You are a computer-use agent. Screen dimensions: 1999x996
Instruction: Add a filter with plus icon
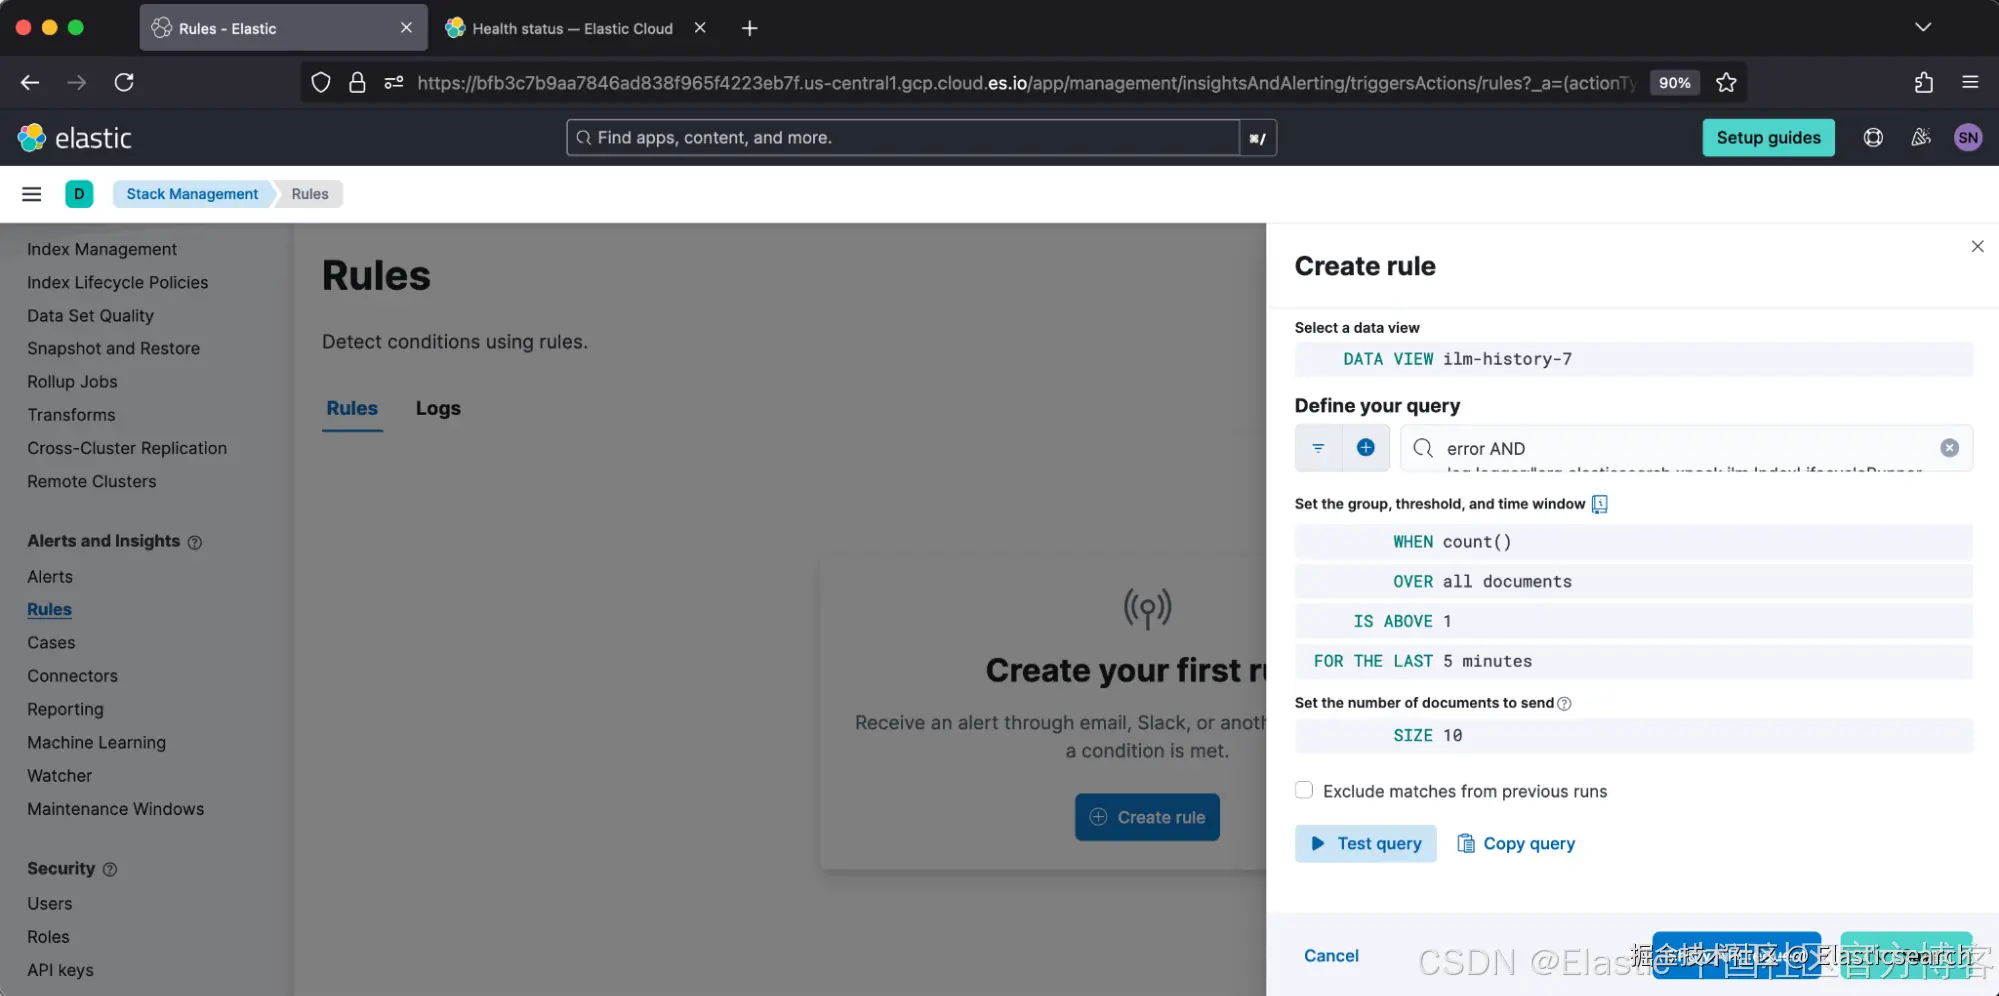point(1365,448)
